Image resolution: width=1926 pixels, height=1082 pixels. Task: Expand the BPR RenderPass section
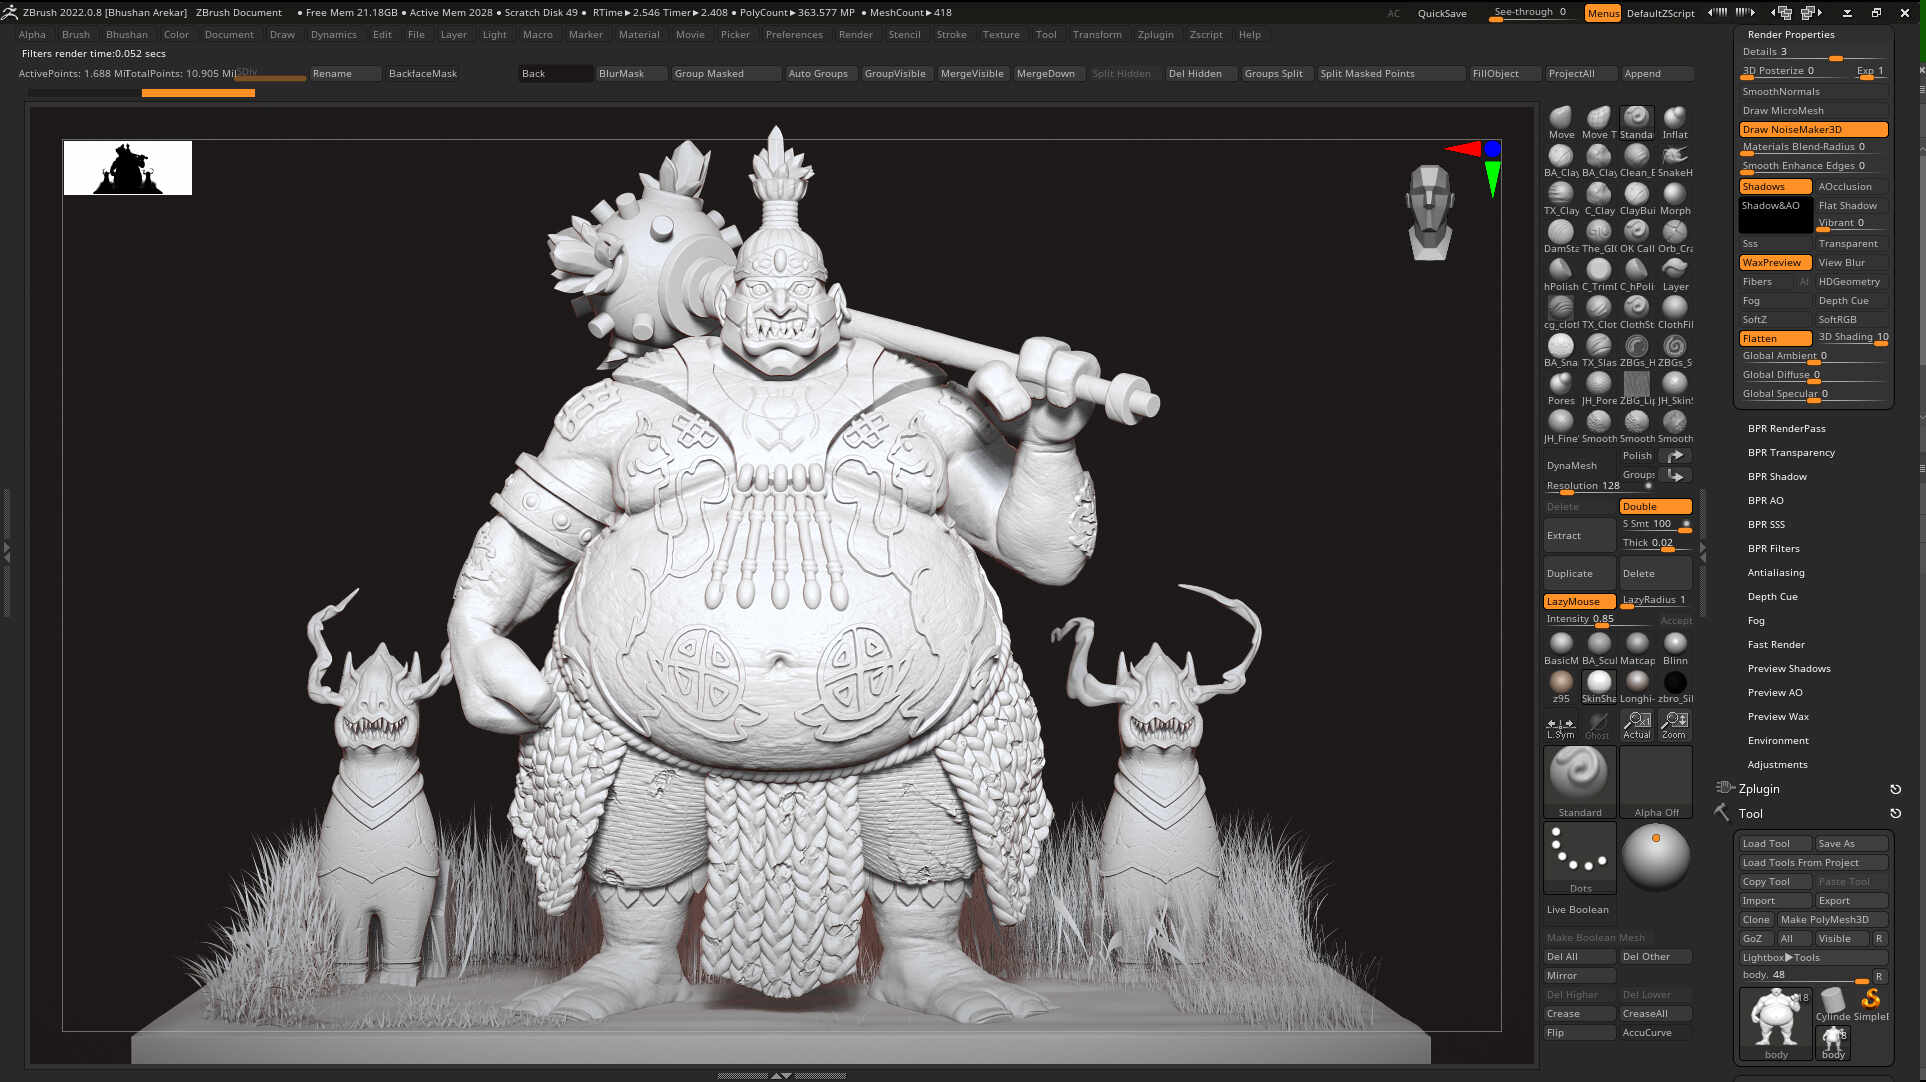pos(1786,428)
